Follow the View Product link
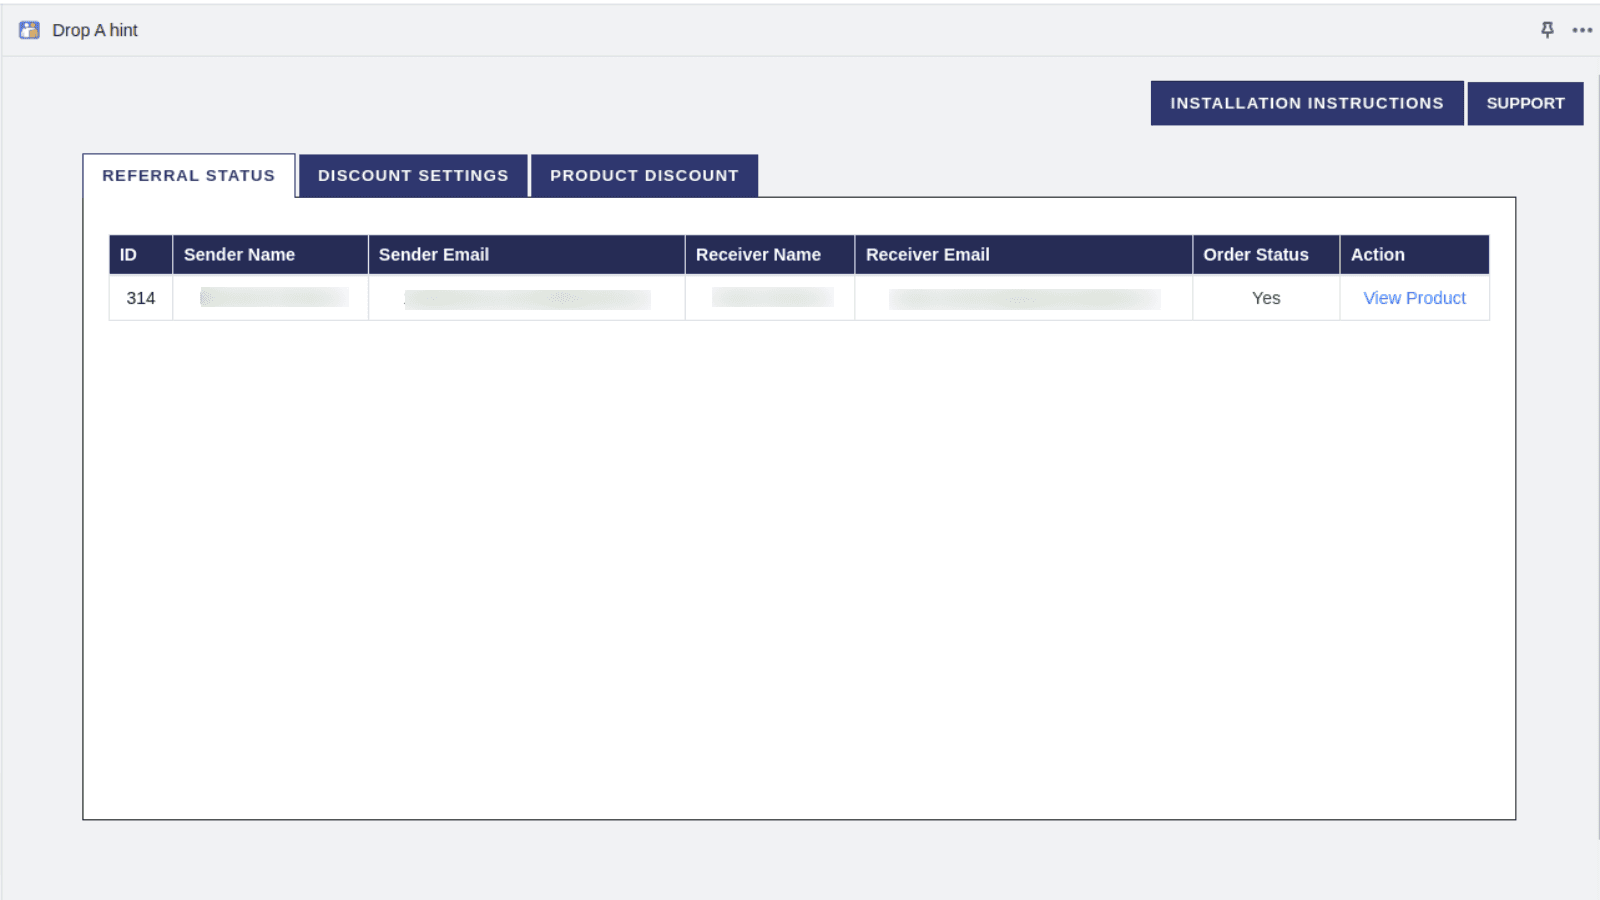The height and width of the screenshot is (900, 1600). pyautogui.click(x=1414, y=298)
